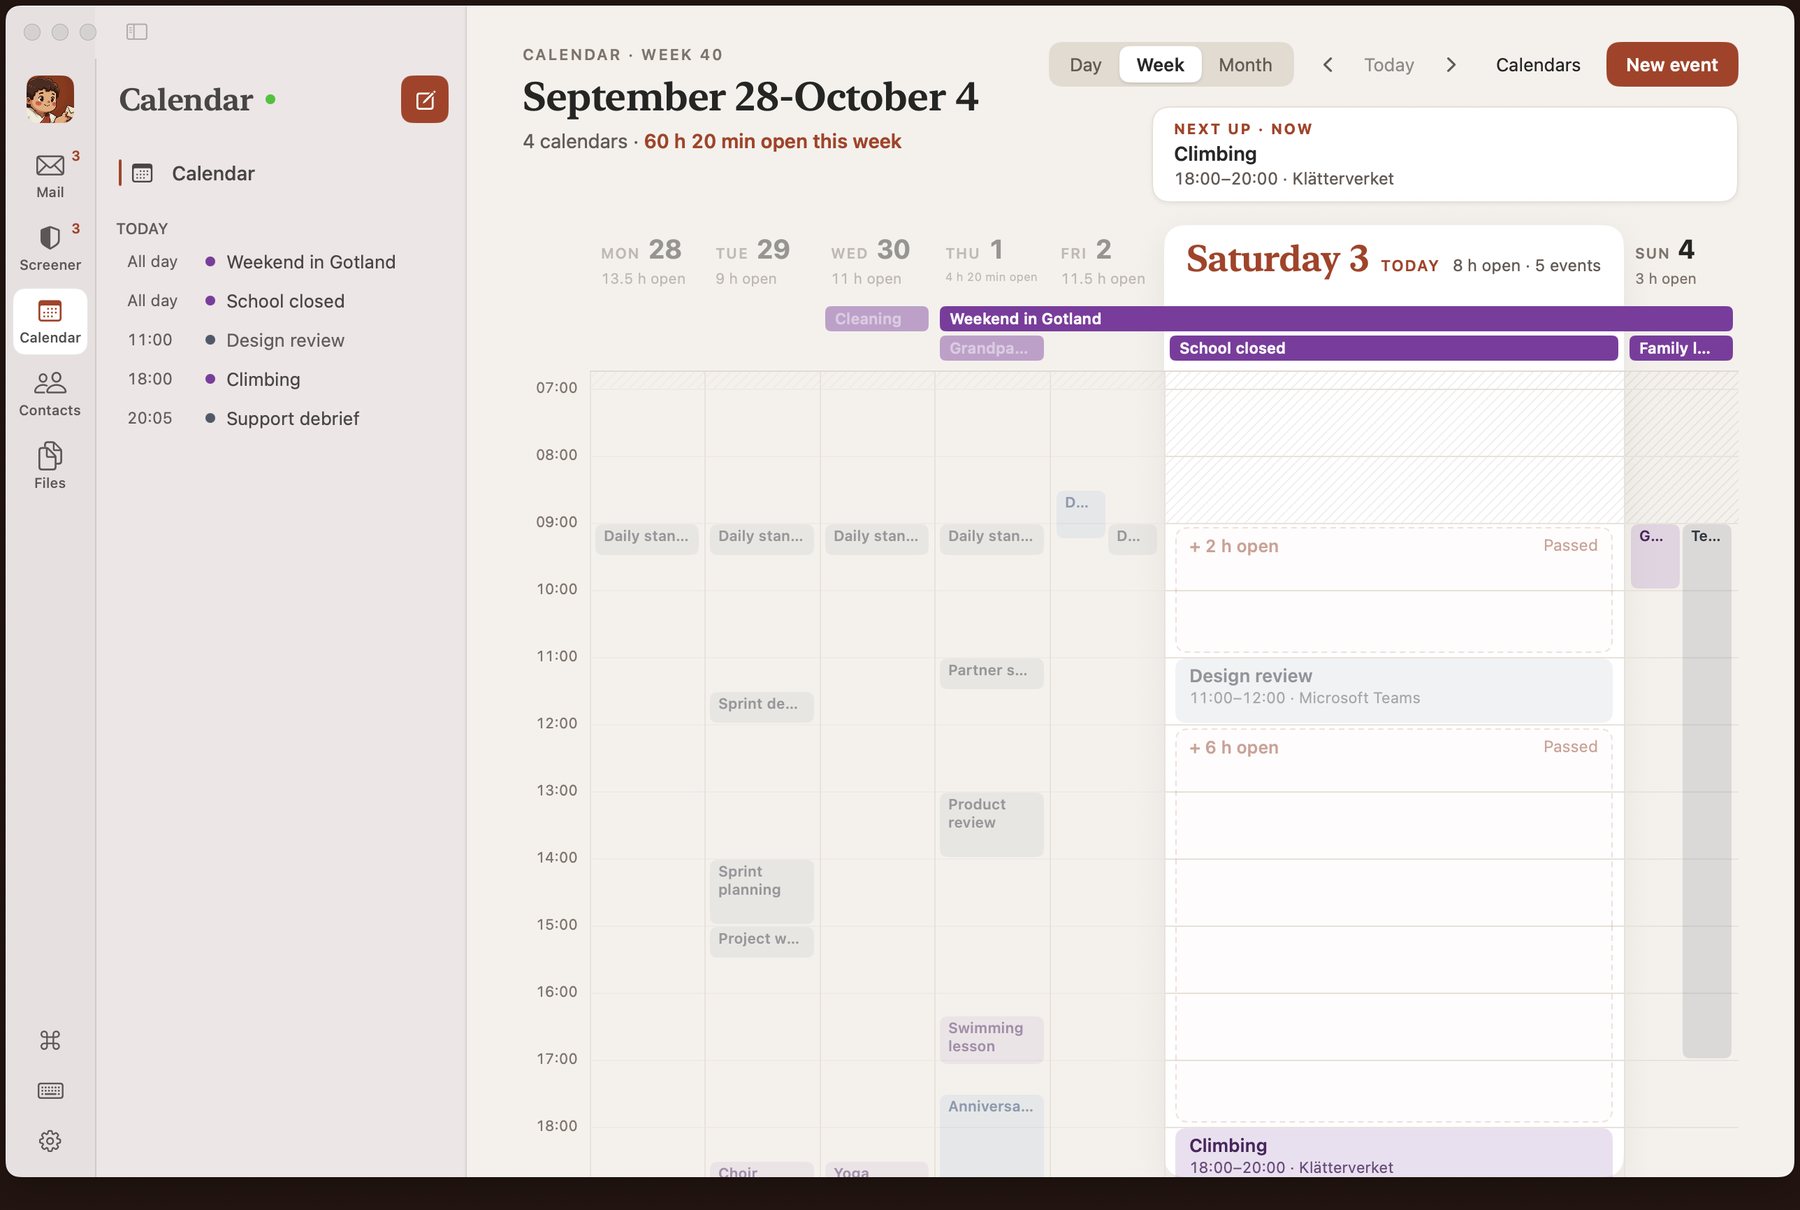This screenshot has width=1800, height=1210.
Task: Open Partner s... event on Thursday
Action: 992,673
